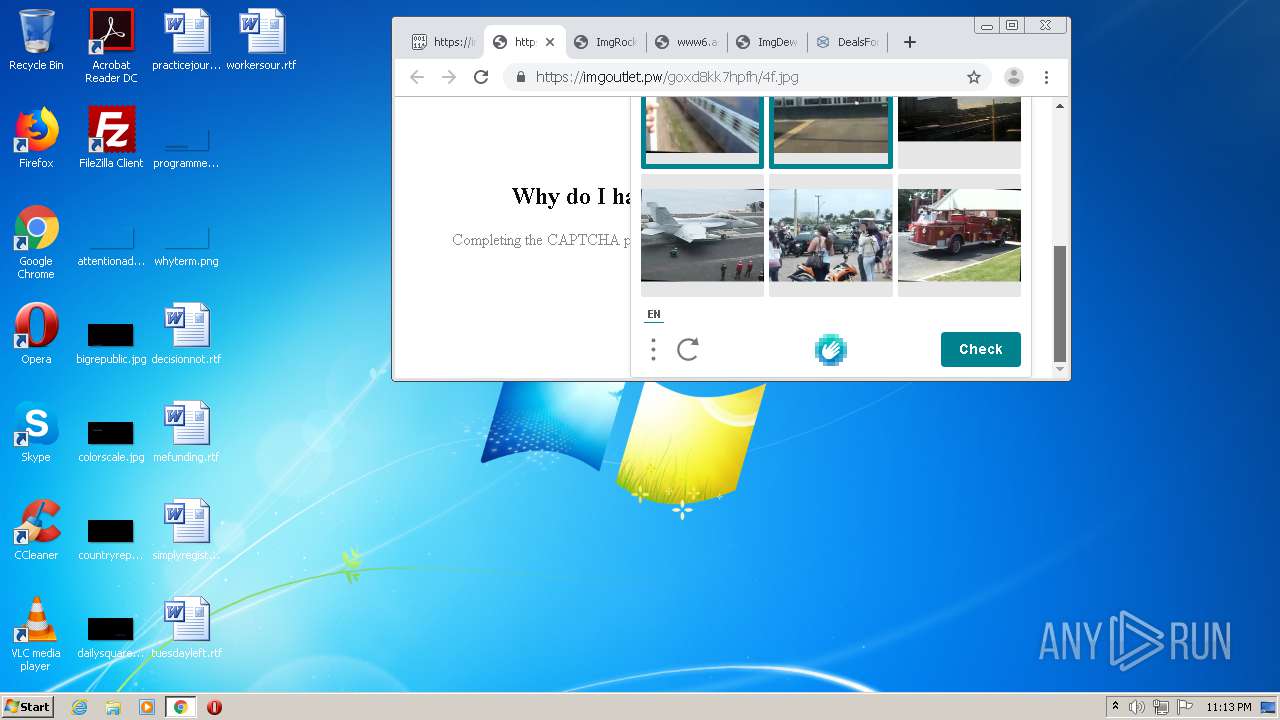
Task: Open decisionnot.rtf document icon
Action: click(186, 334)
